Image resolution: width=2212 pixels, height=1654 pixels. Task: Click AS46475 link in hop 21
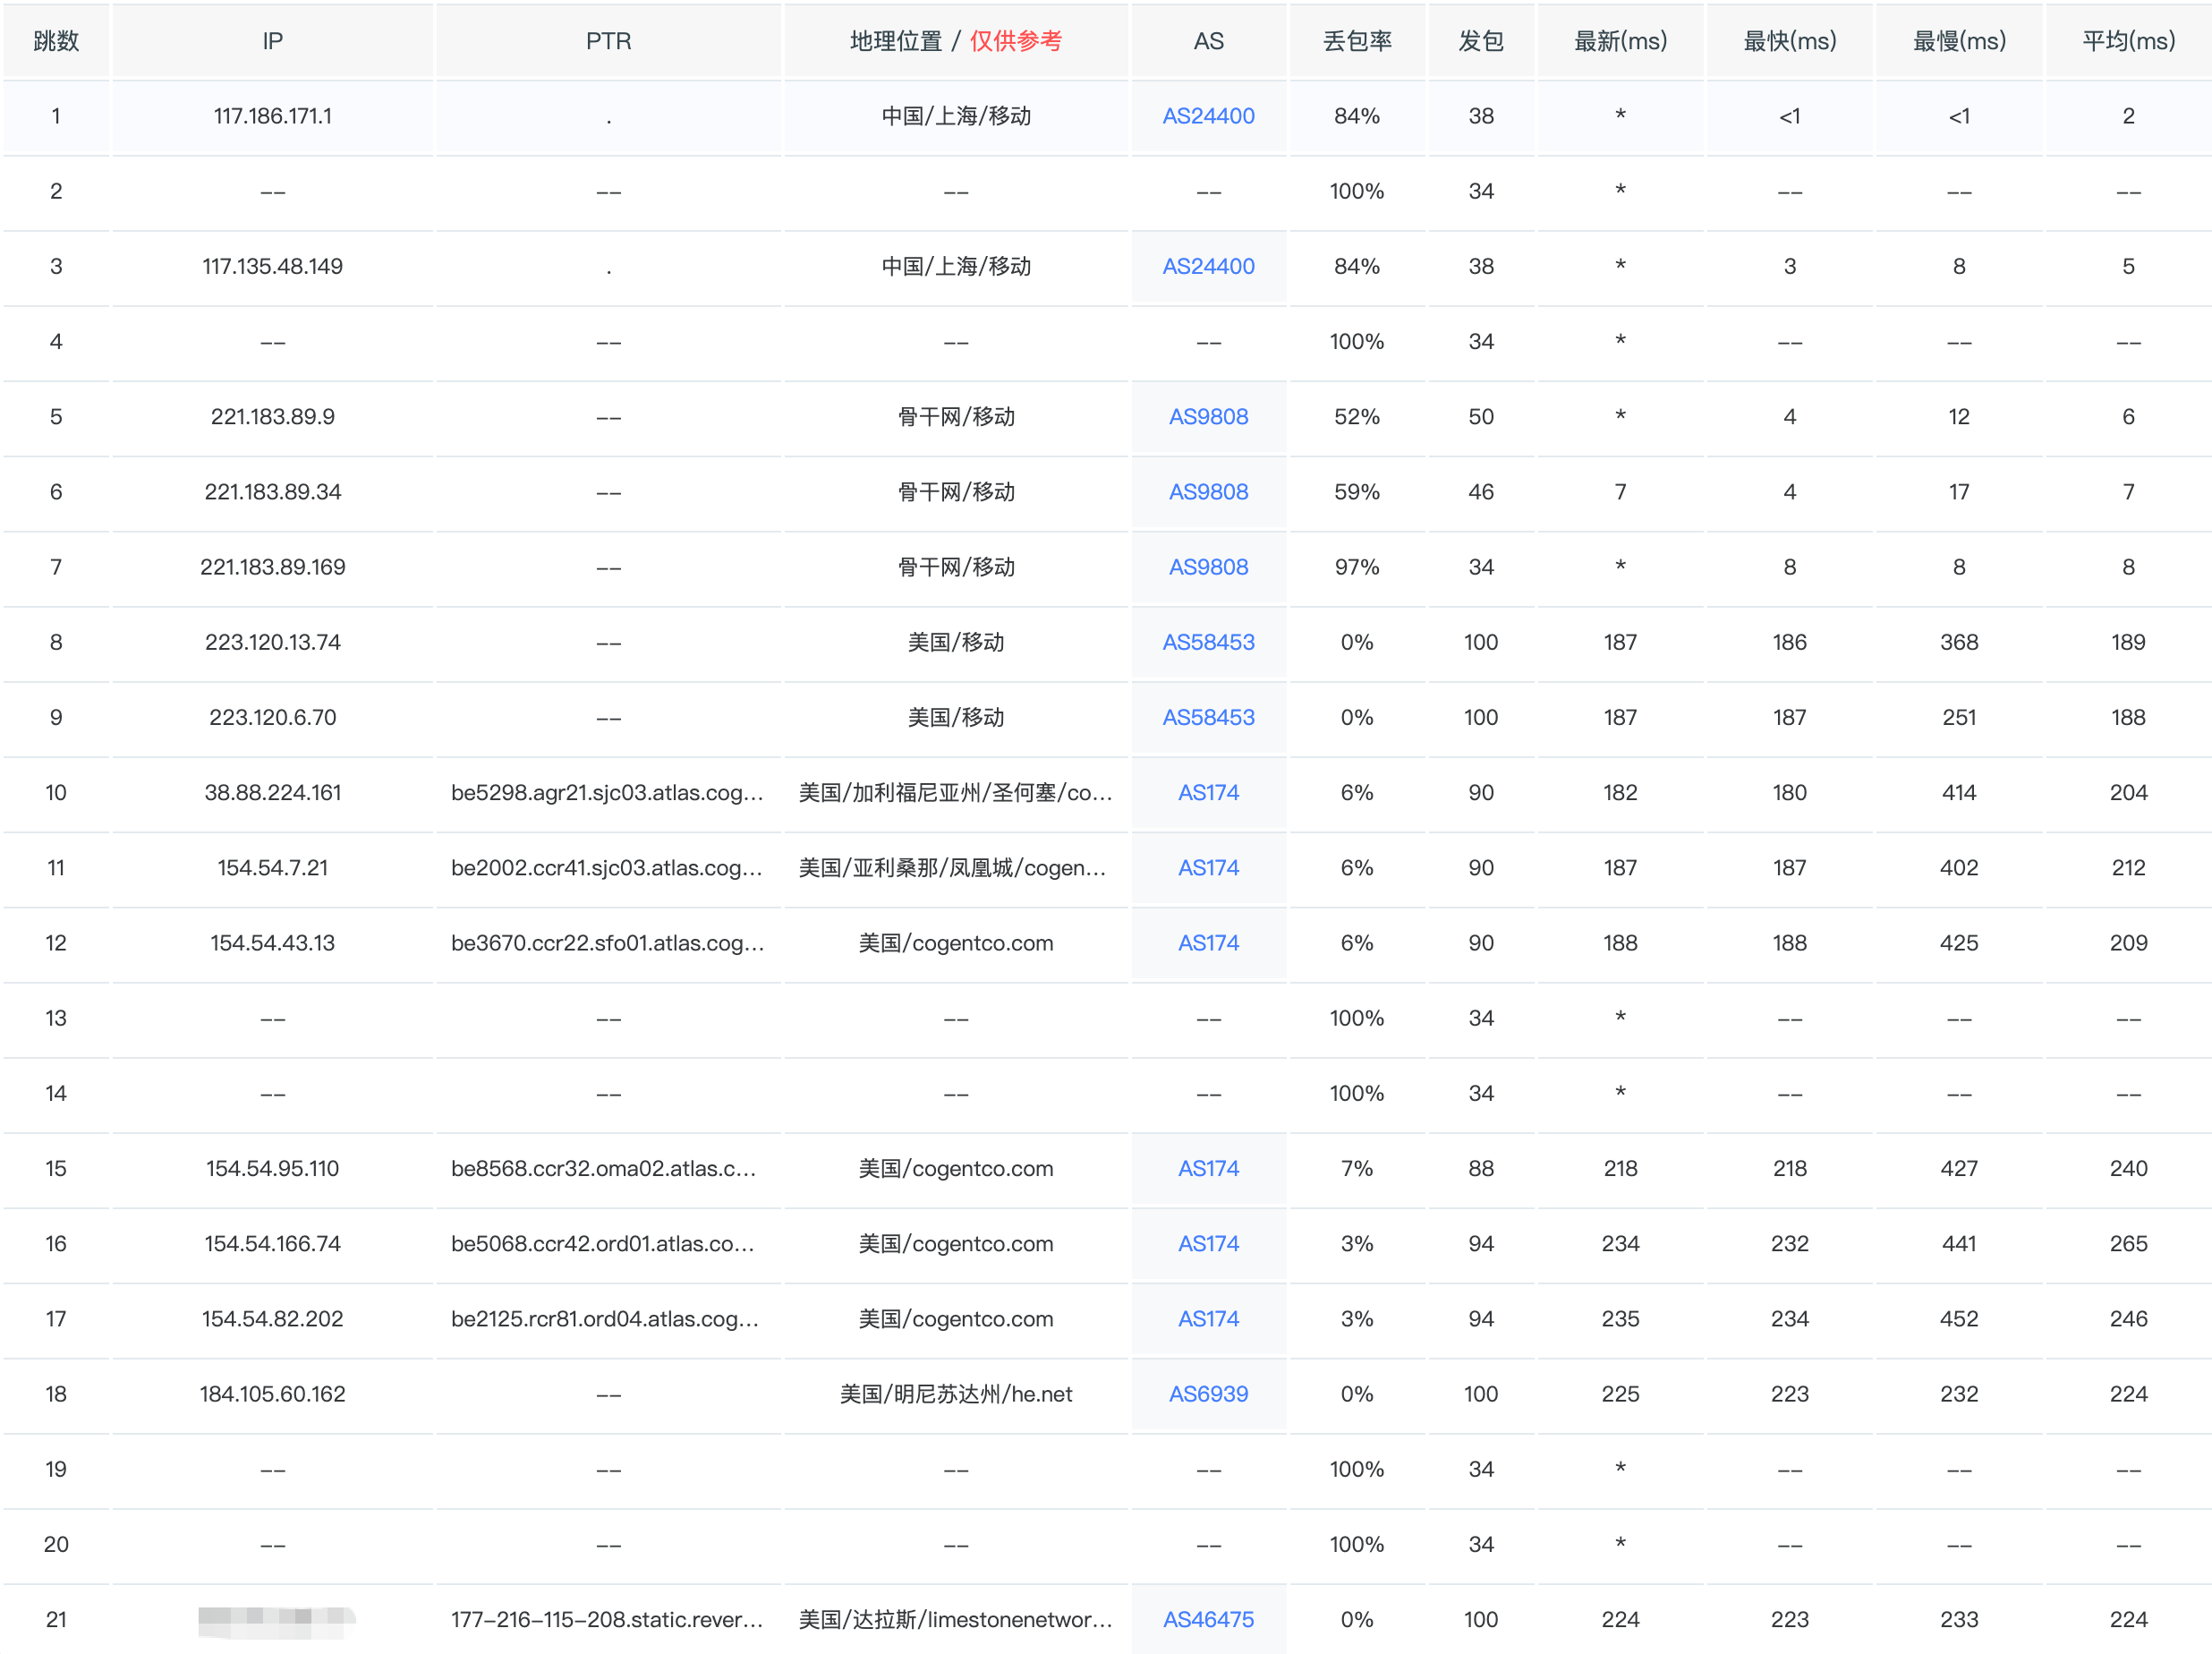1207,1619
